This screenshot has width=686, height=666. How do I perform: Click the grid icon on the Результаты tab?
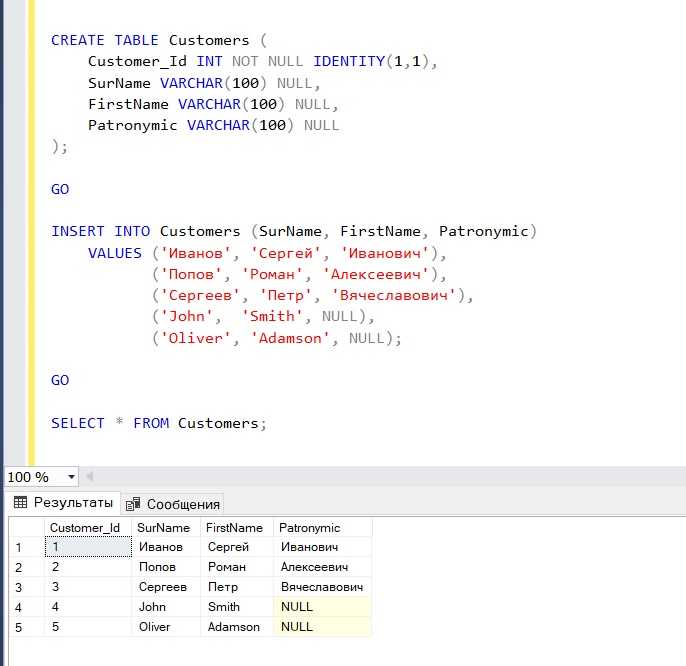click(x=19, y=503)
